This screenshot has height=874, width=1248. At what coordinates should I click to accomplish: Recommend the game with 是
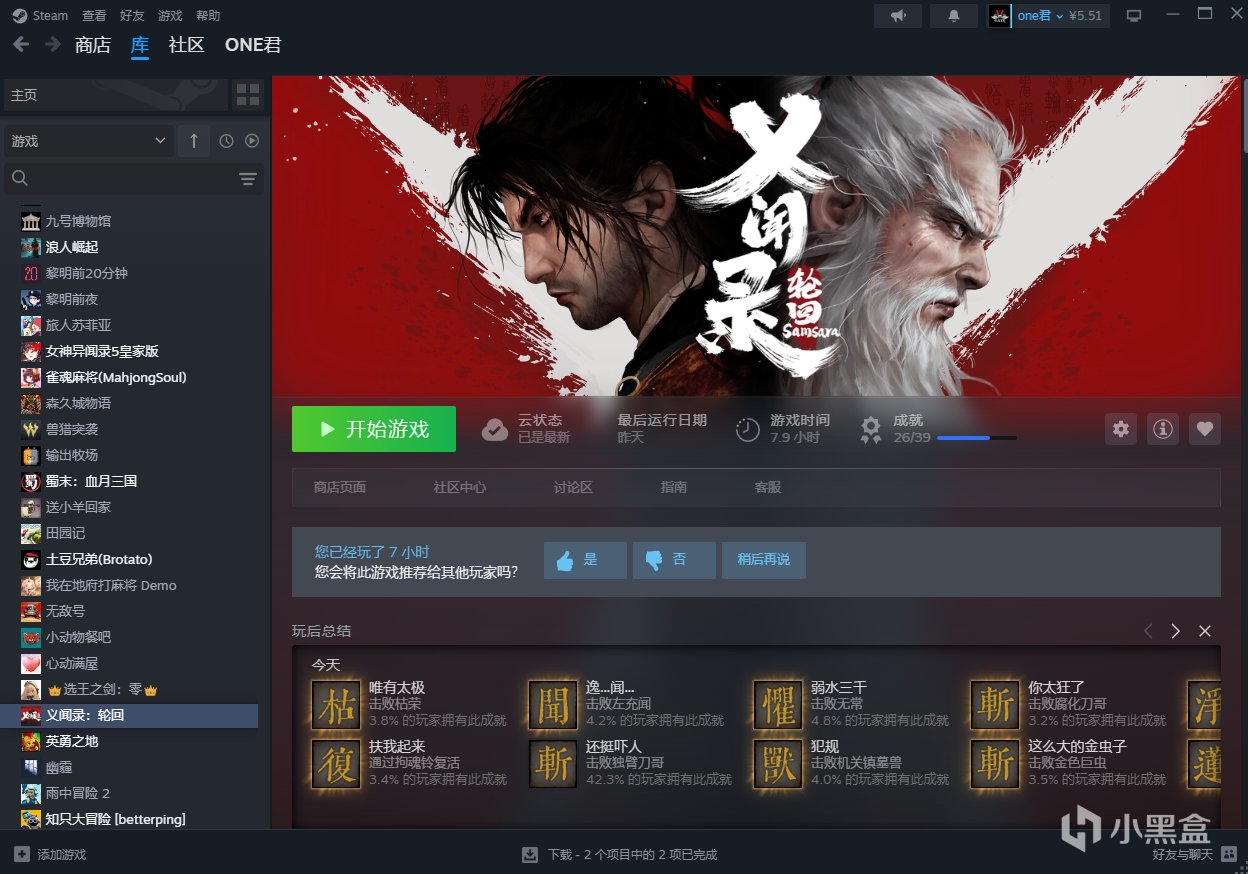(x=585, y=560)
